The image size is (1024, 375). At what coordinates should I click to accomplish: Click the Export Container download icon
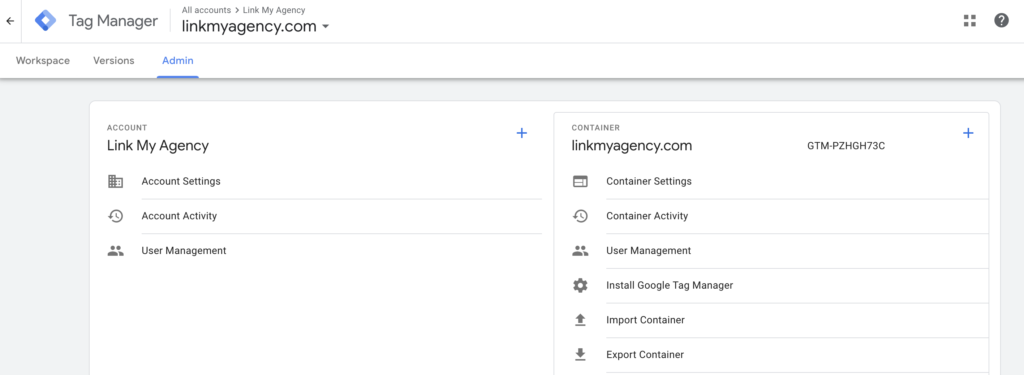click(580, 355)
